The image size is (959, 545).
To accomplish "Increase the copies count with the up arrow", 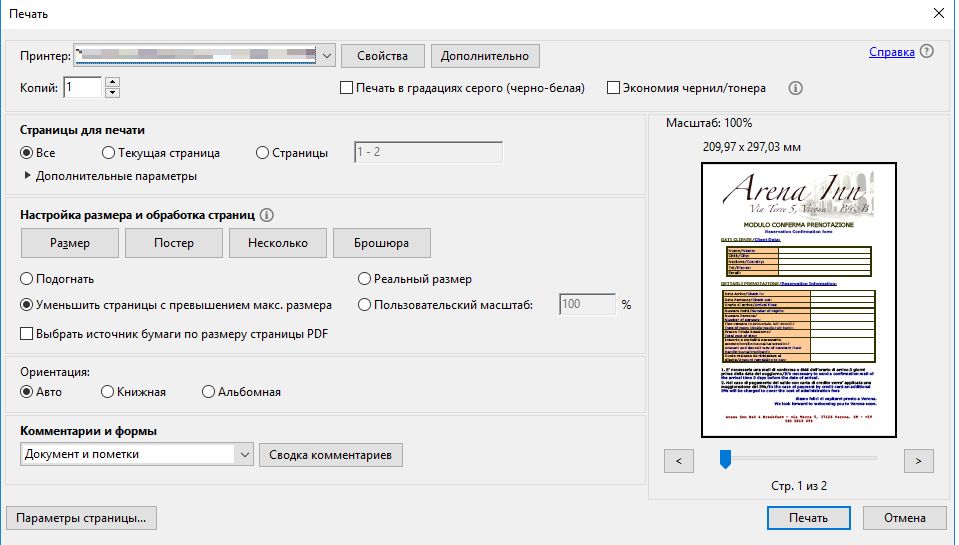I will tap(112, 82).
